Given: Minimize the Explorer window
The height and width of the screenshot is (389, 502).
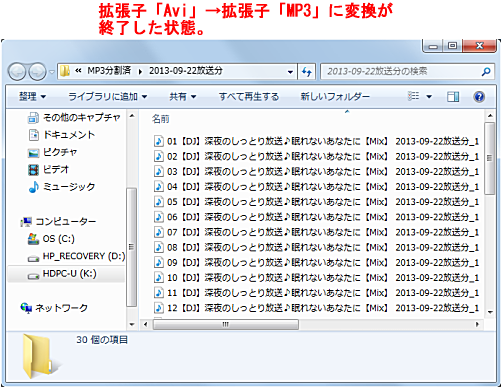Looking at the screenshot, I should click(433, 46).
